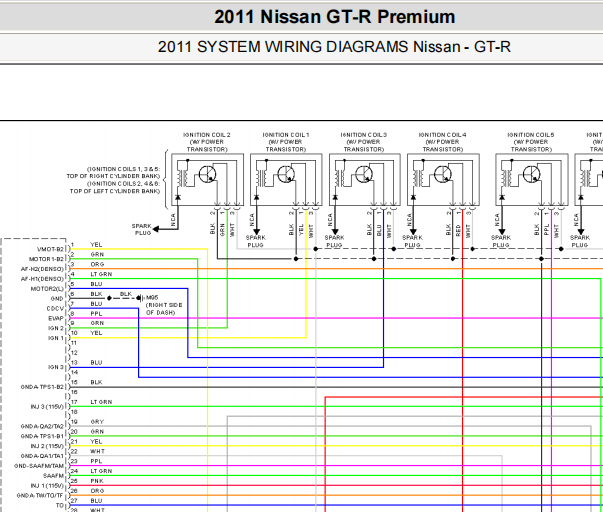Click the transistor symbol inside Ignition Coil 1
603x512 pixels.
coord(286,175)
